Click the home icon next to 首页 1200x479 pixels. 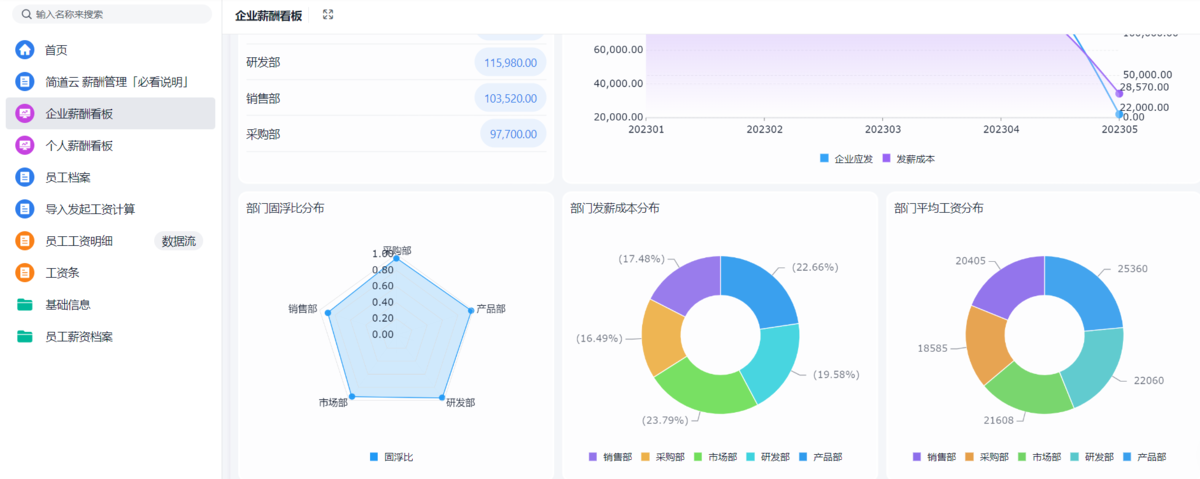pos(25,50)
